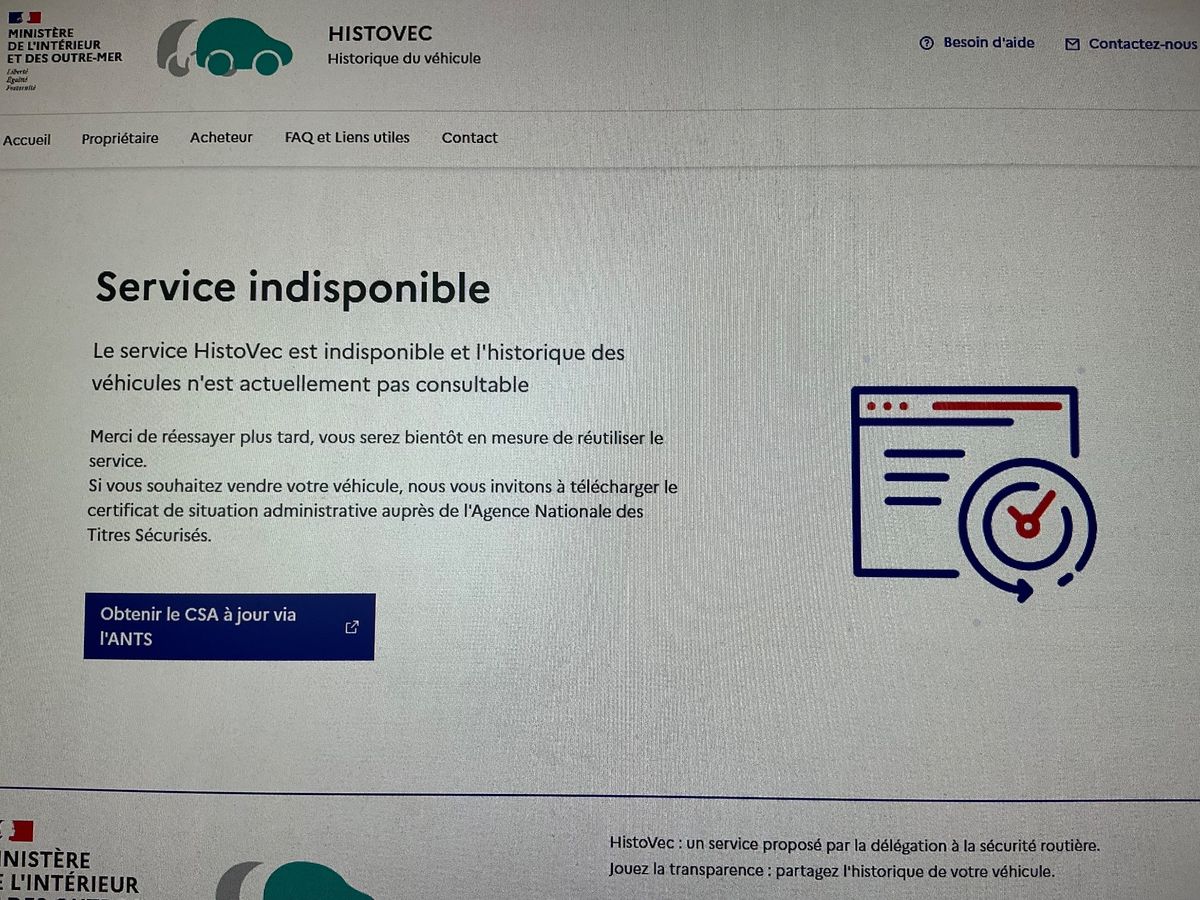Click the footer HistoVec car logo

pyautogui.click(x=295, y=880)
